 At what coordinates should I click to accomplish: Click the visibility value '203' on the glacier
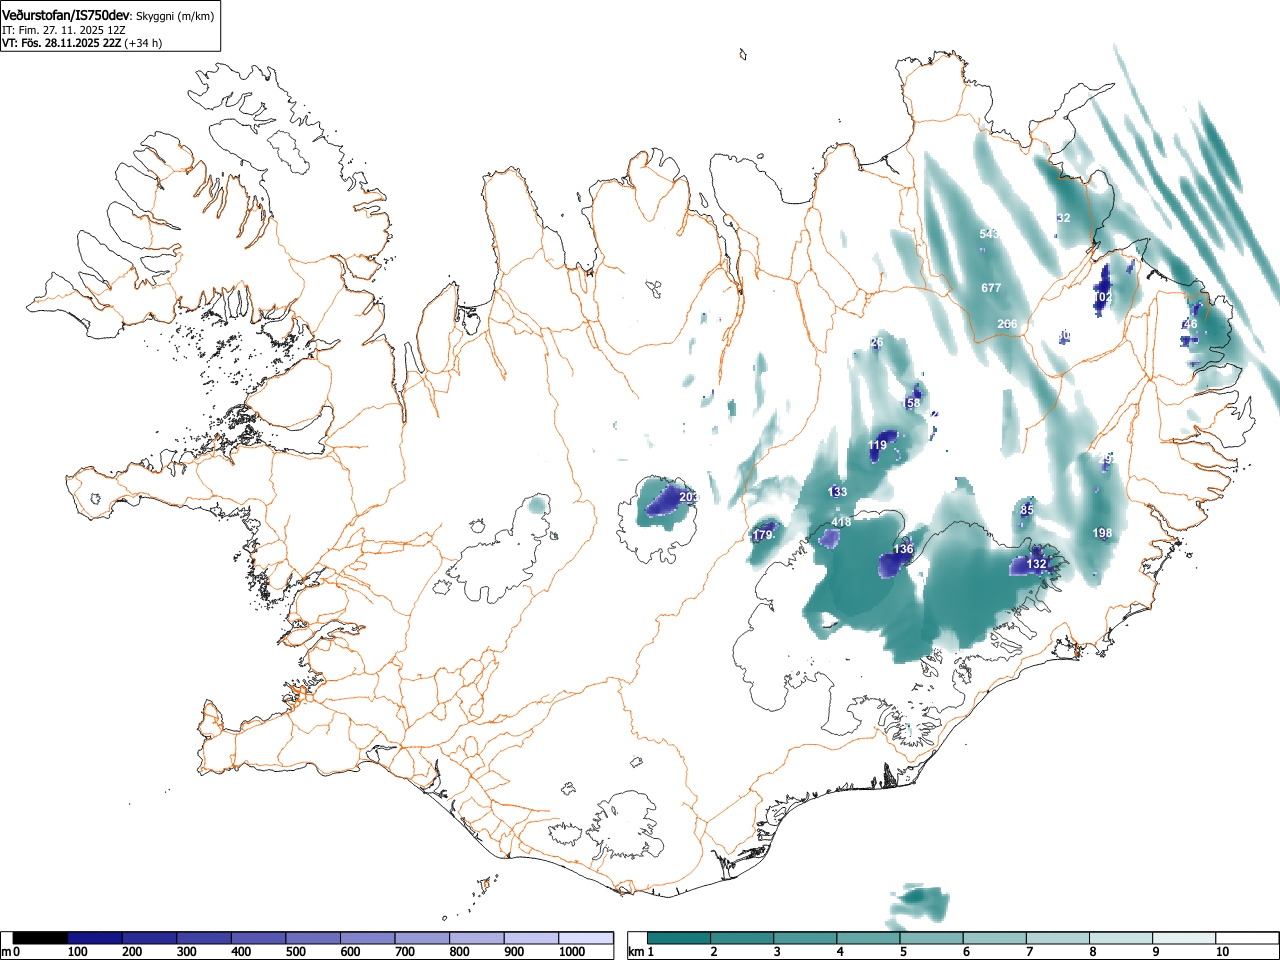[x=689, y=497]
